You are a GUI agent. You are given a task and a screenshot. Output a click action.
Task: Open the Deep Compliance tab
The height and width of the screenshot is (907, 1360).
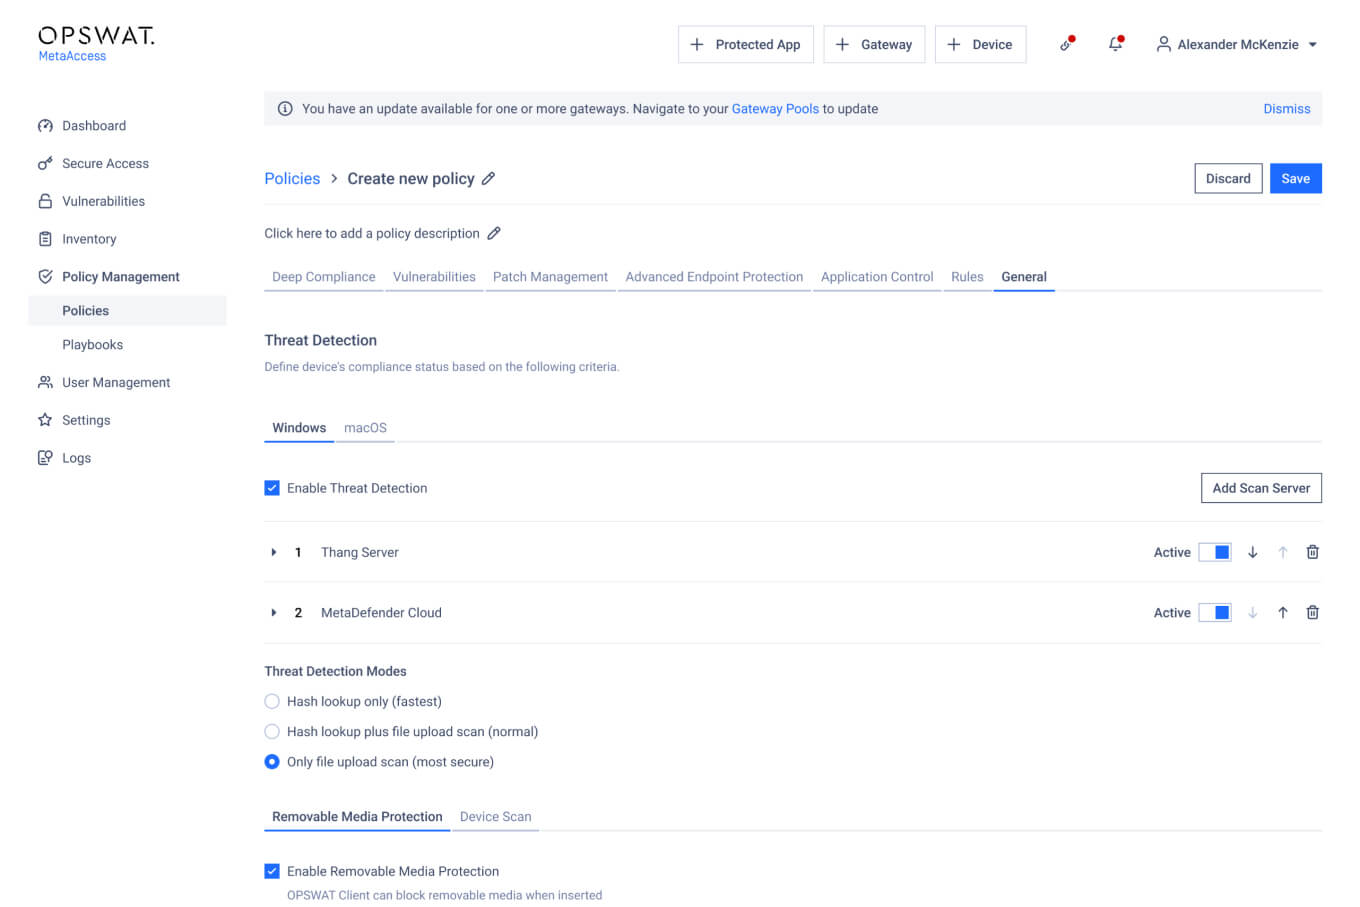point(323,277)
